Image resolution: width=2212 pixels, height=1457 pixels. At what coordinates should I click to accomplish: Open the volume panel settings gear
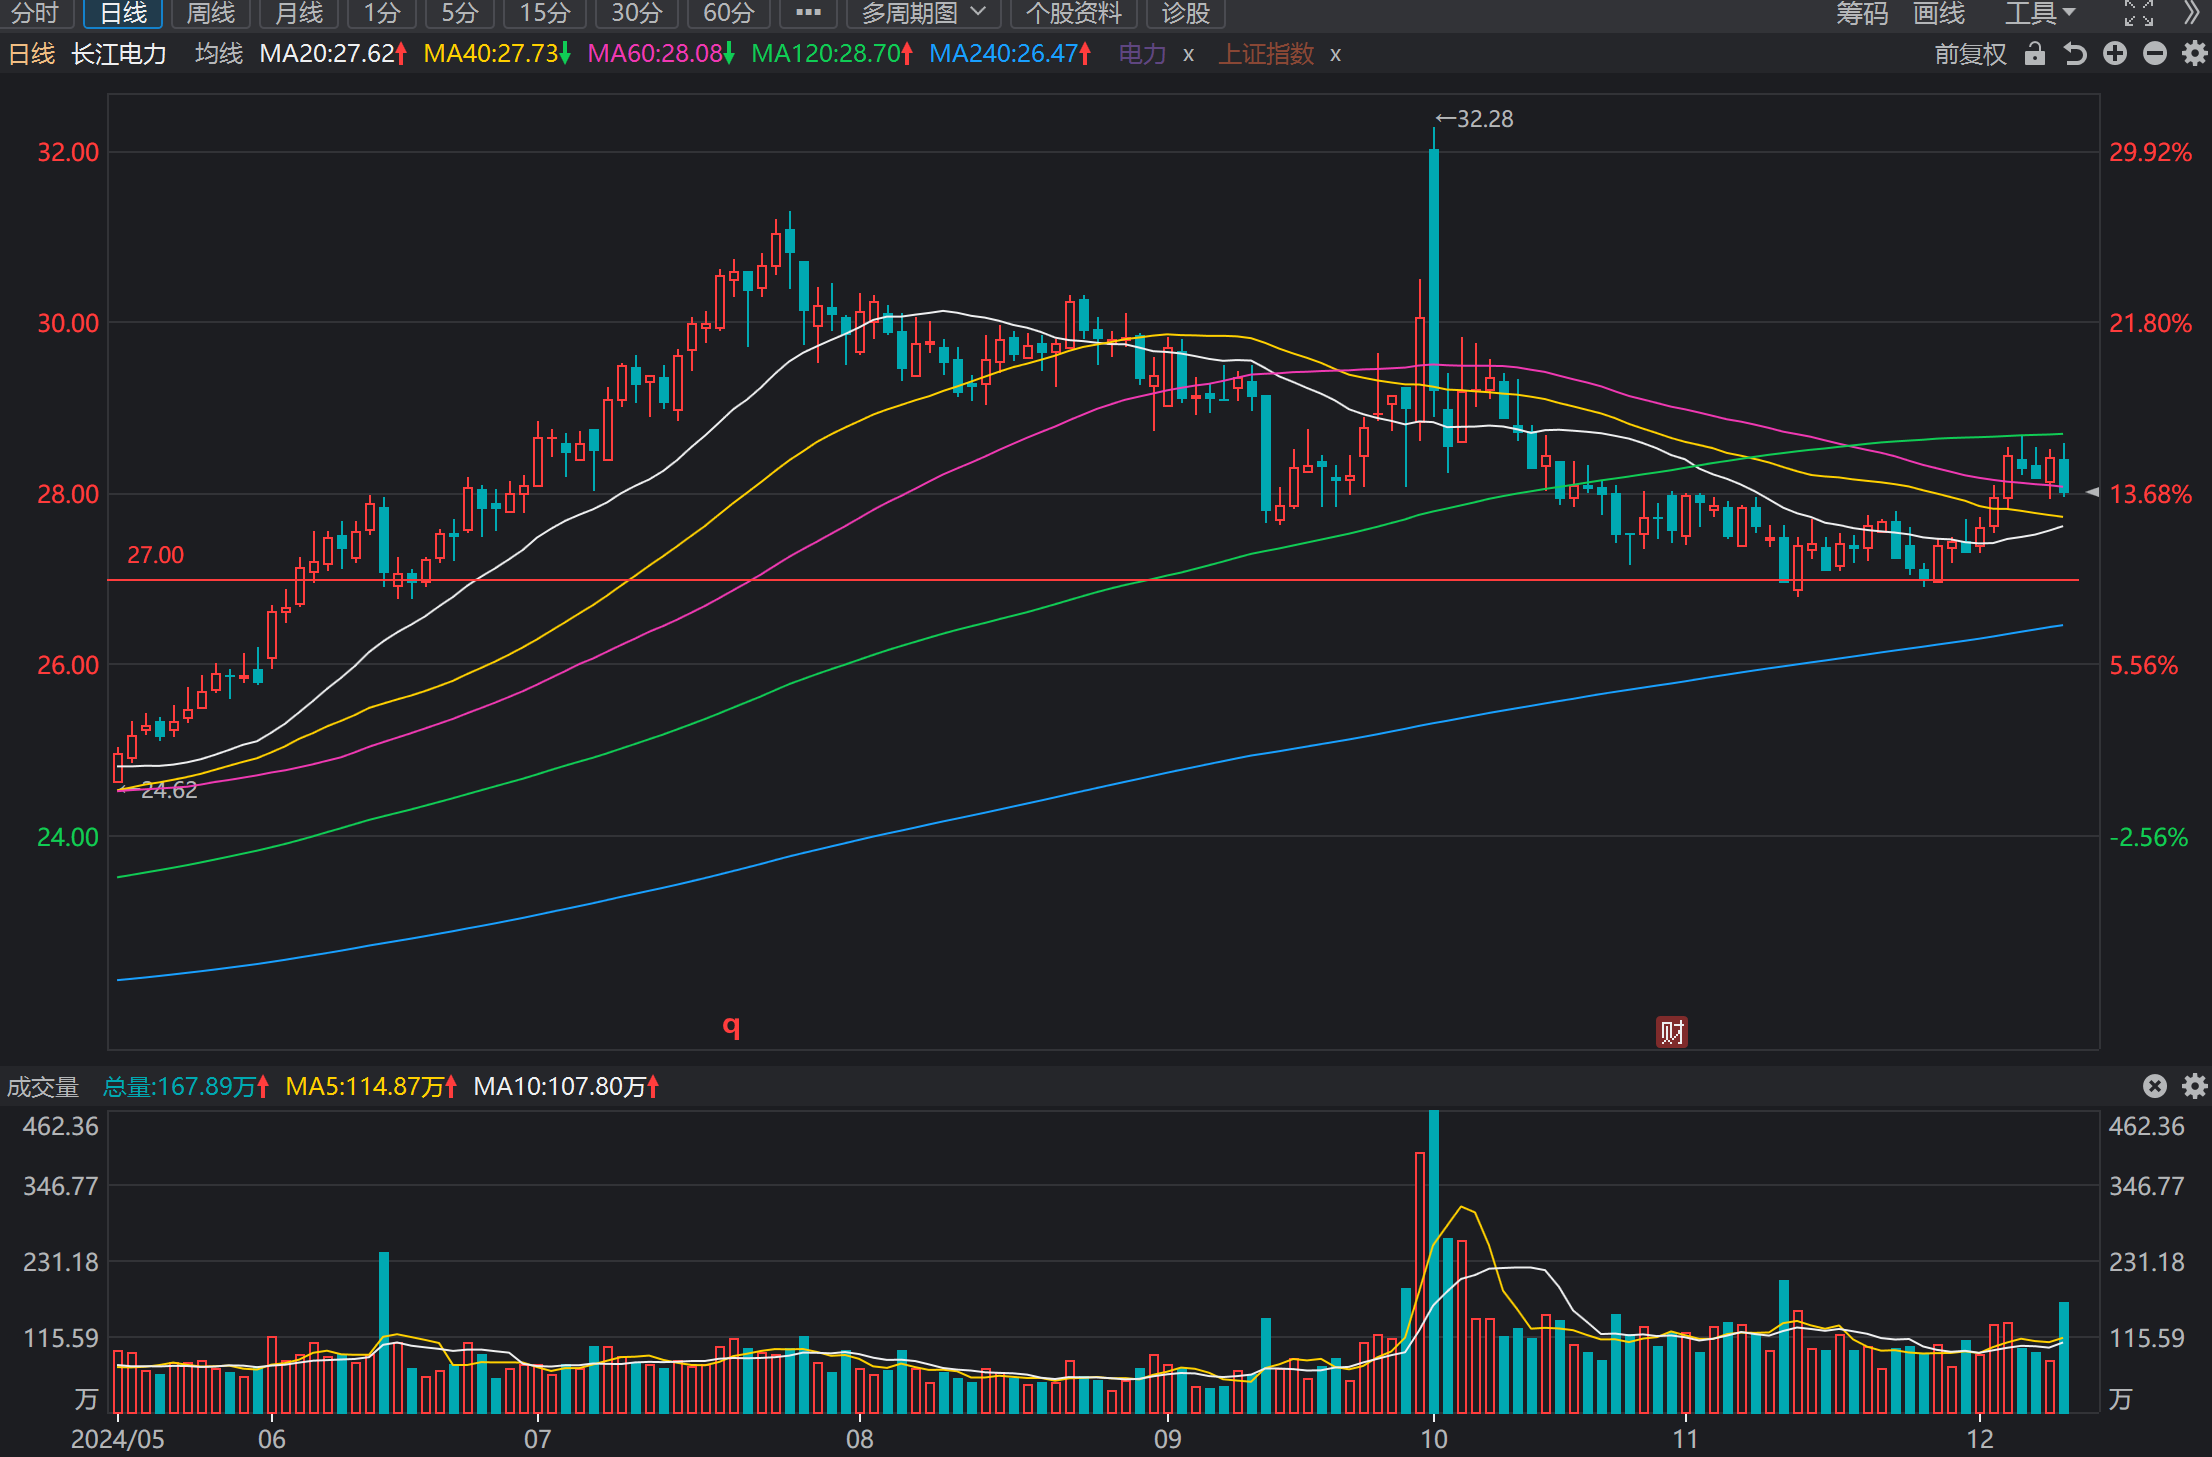click(2195, 1086)
